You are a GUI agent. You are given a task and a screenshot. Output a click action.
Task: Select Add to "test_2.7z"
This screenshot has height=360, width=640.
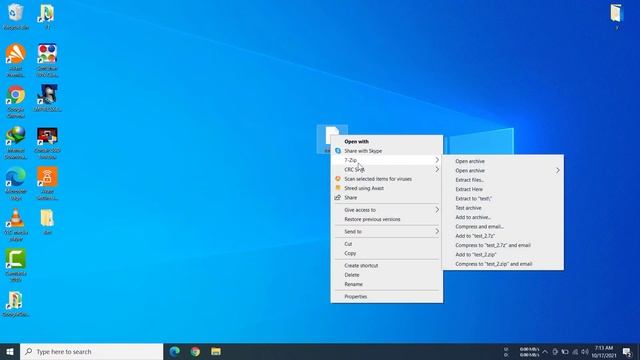pyautogui.click(x=503, y=236)
